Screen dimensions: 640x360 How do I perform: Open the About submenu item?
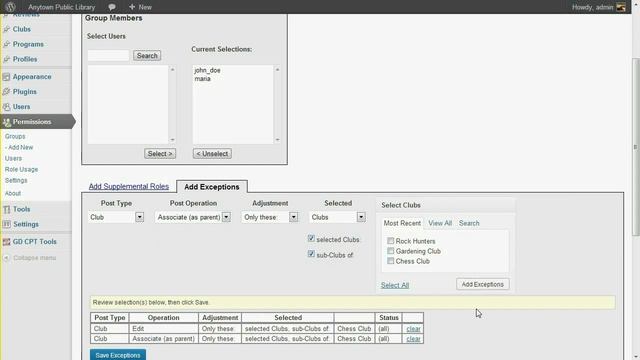(13, 193)
